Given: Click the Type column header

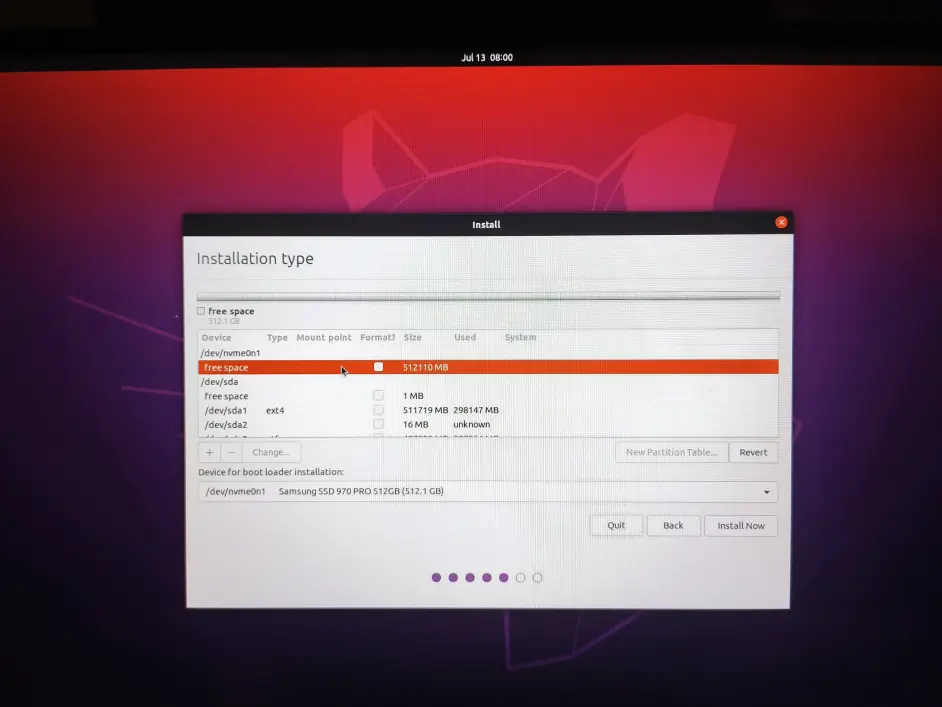Looking at the screenshot, I should tap(277, 338).
